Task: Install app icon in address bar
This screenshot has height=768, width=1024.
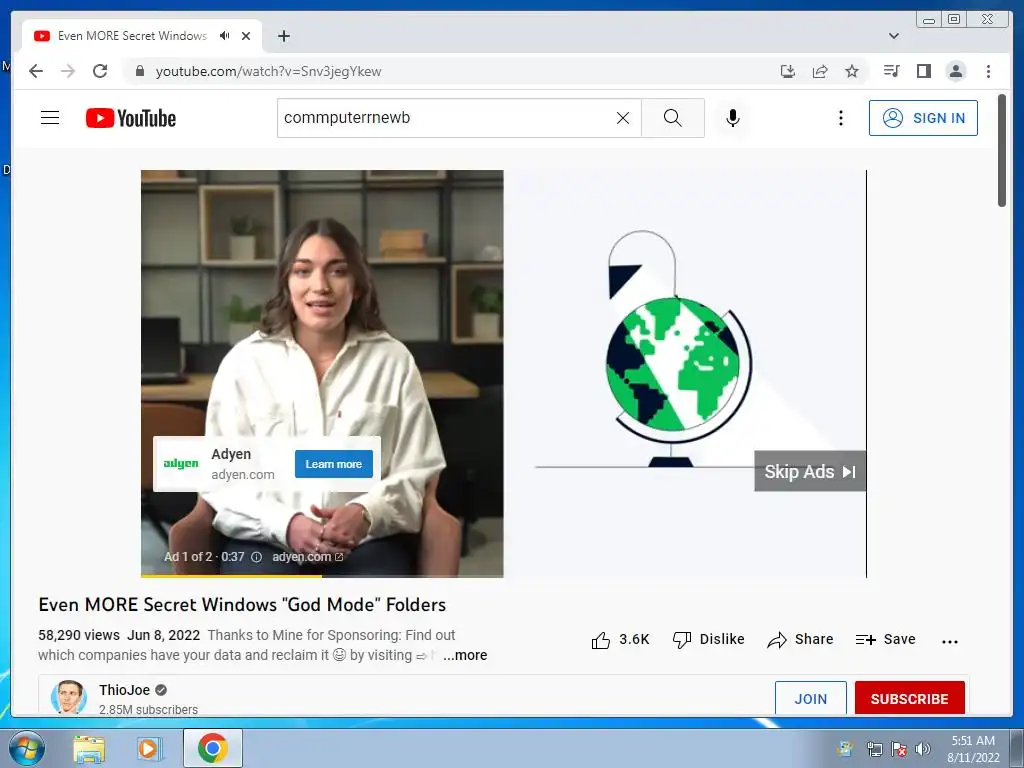Action: (x=788, y=71)
